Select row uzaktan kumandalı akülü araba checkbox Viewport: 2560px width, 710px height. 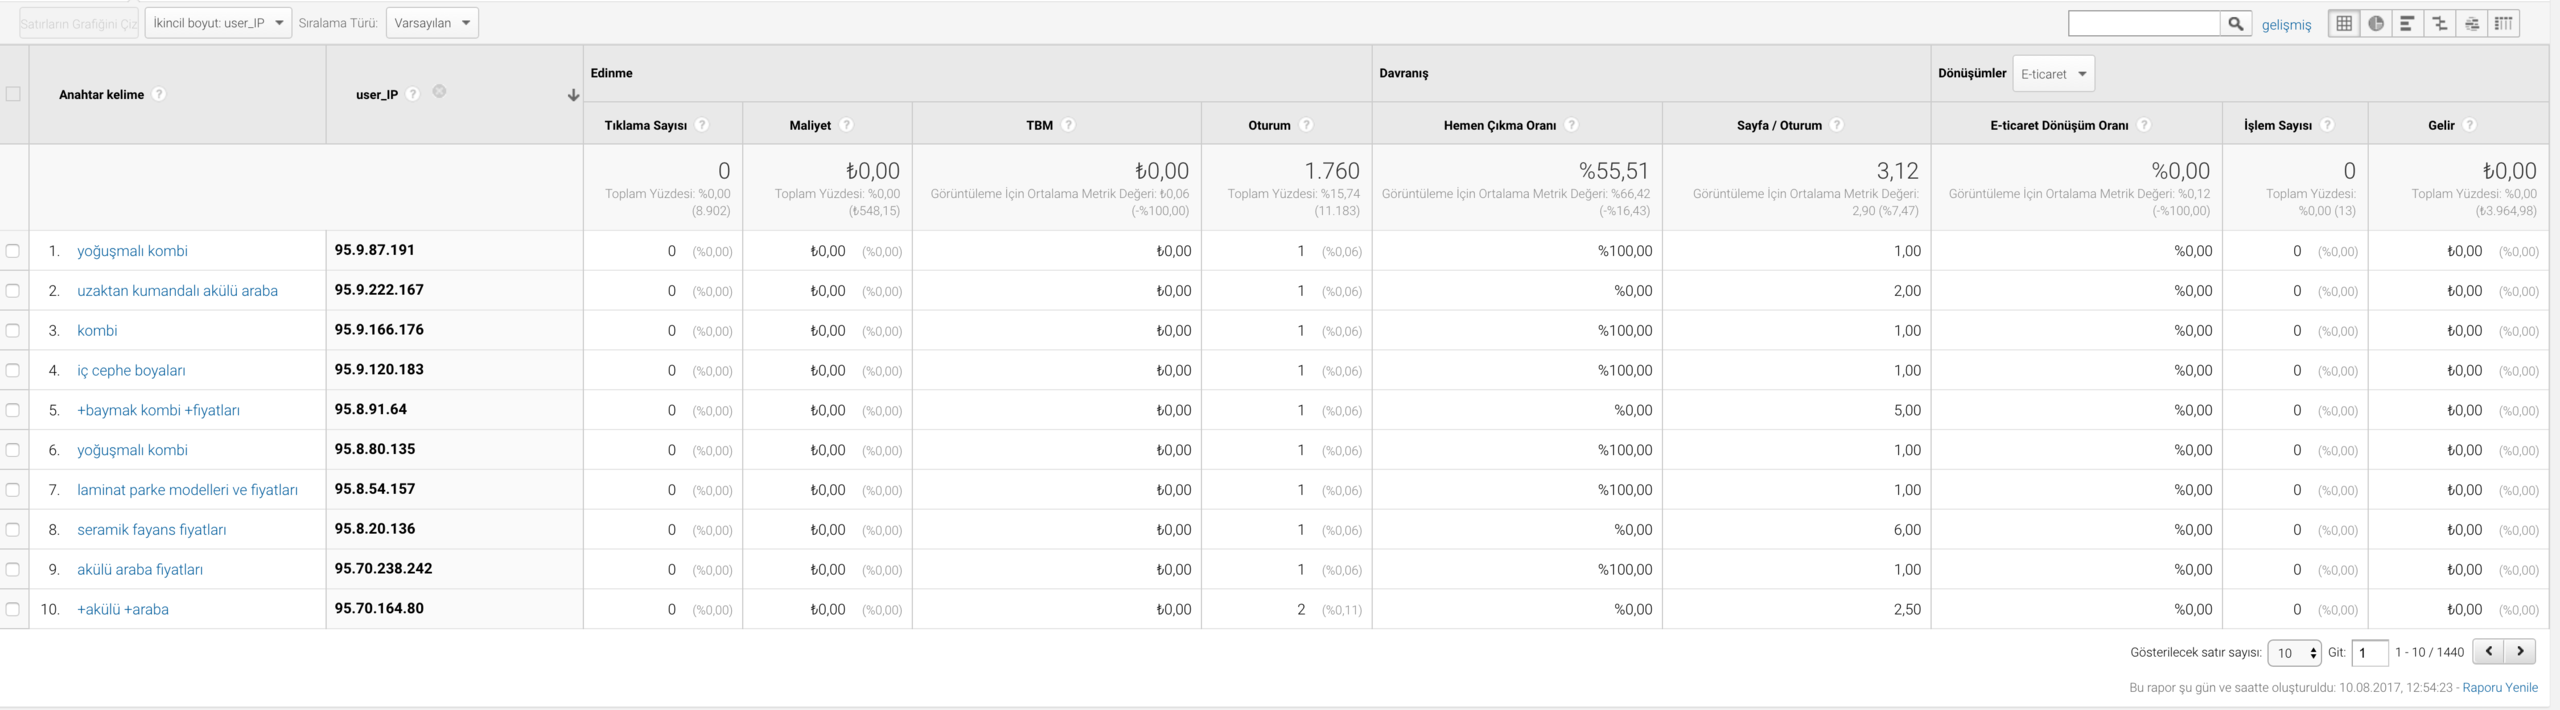click(13, 291)
